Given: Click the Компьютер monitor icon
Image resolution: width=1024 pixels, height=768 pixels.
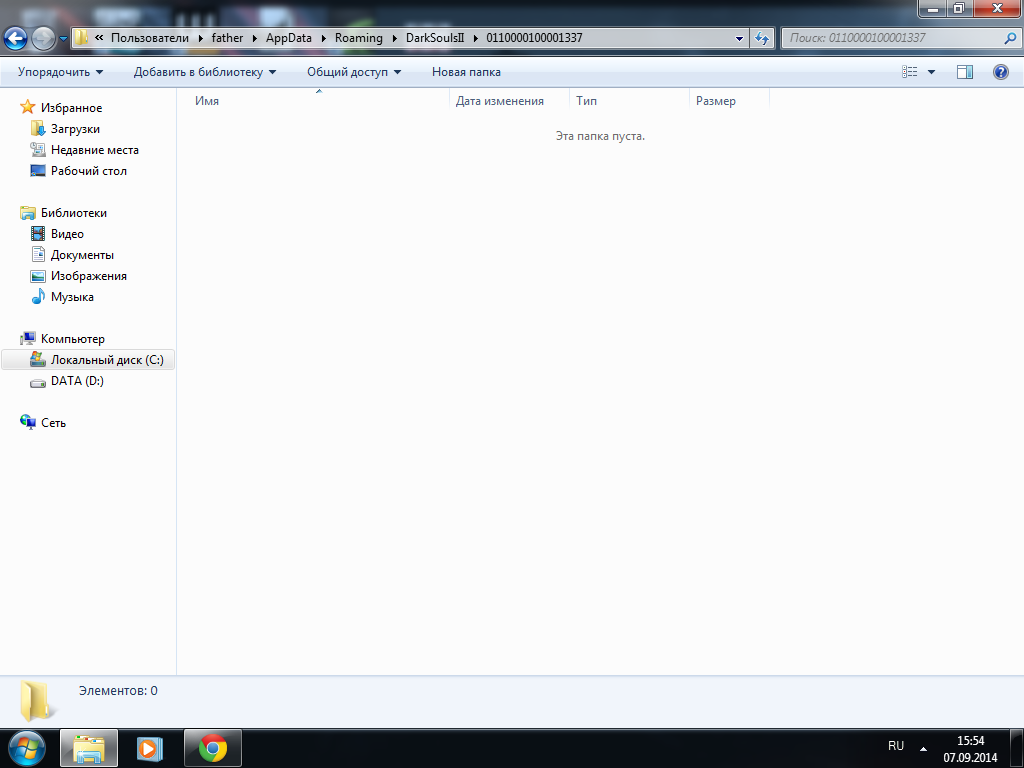Looking at the screenshot, I should coord(27,338).
